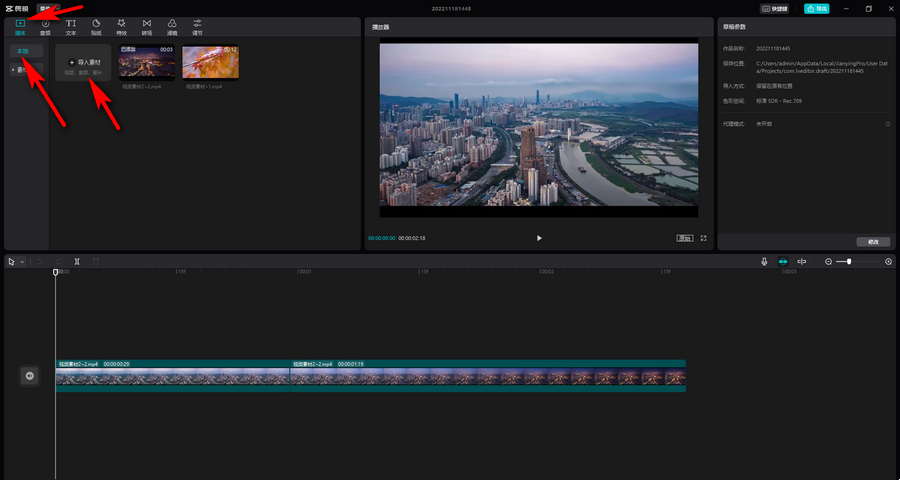Select the 本地 local media tab
900x480 pixels.
[x=23, y=50]
